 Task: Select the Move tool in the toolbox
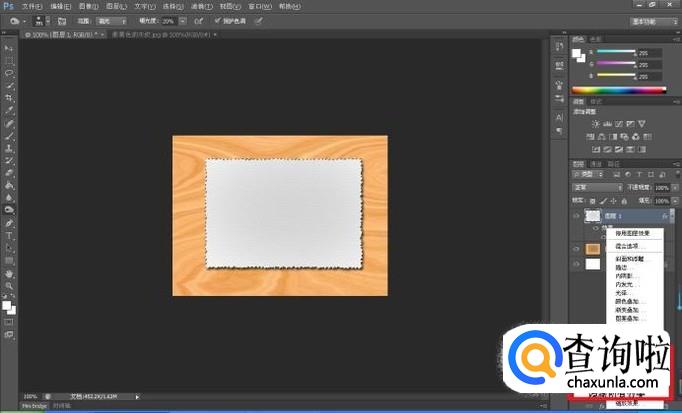pyautogui.click(x=10, y=48)
